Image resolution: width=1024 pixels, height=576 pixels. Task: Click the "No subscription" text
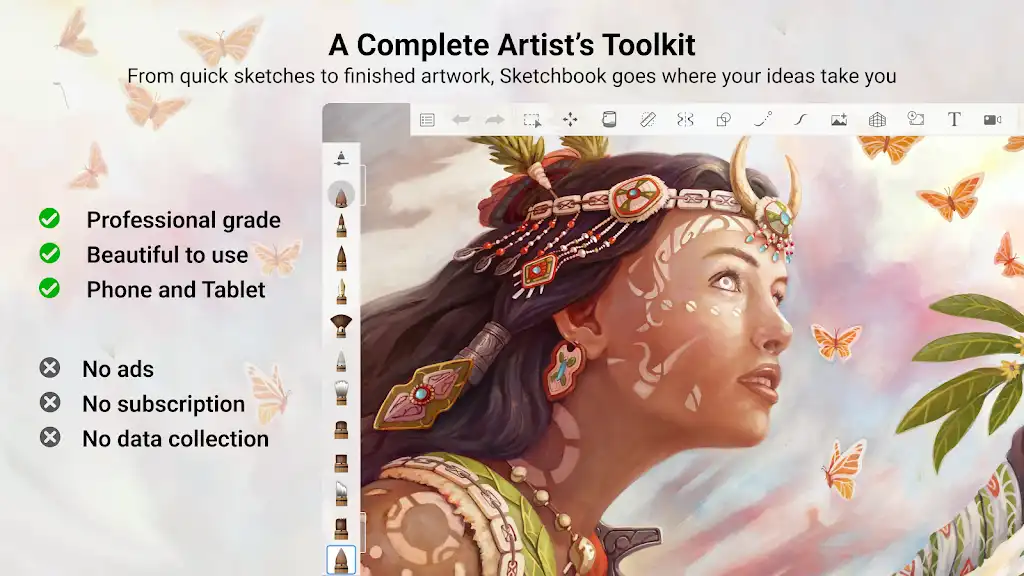163,404
